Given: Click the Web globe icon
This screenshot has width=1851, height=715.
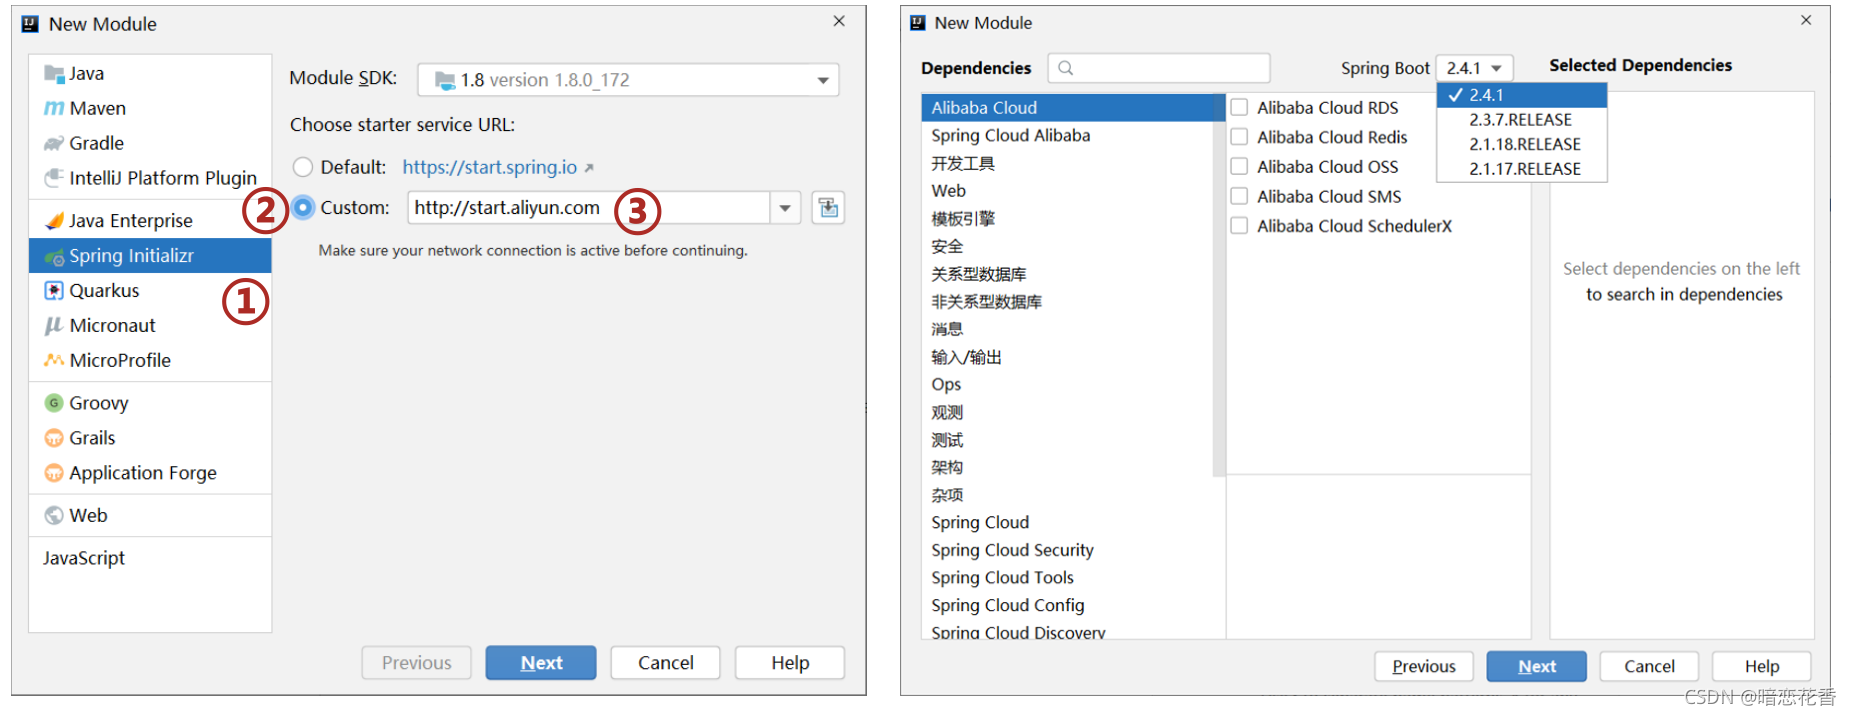Looking at the screenshot, I should click(x=54, y=515).
